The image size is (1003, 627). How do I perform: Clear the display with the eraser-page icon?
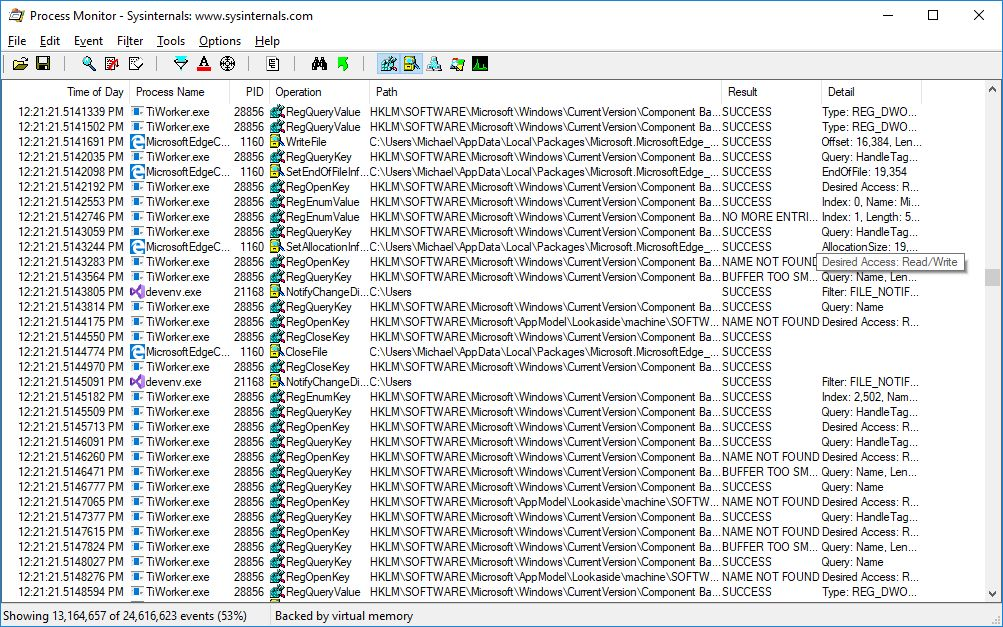(136, 64)
